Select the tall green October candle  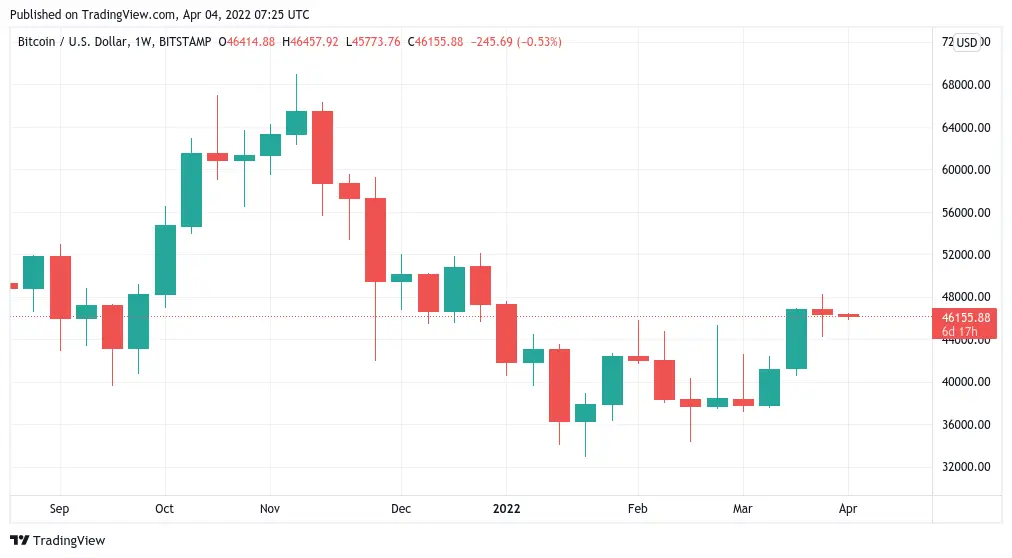click(x=191, y=189)
